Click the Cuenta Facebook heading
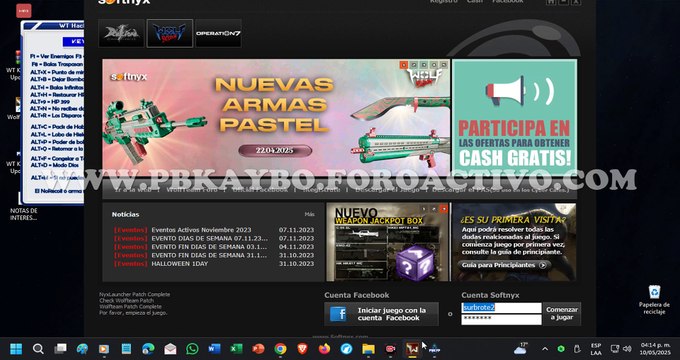680x360 pixels. click(356, 295)
